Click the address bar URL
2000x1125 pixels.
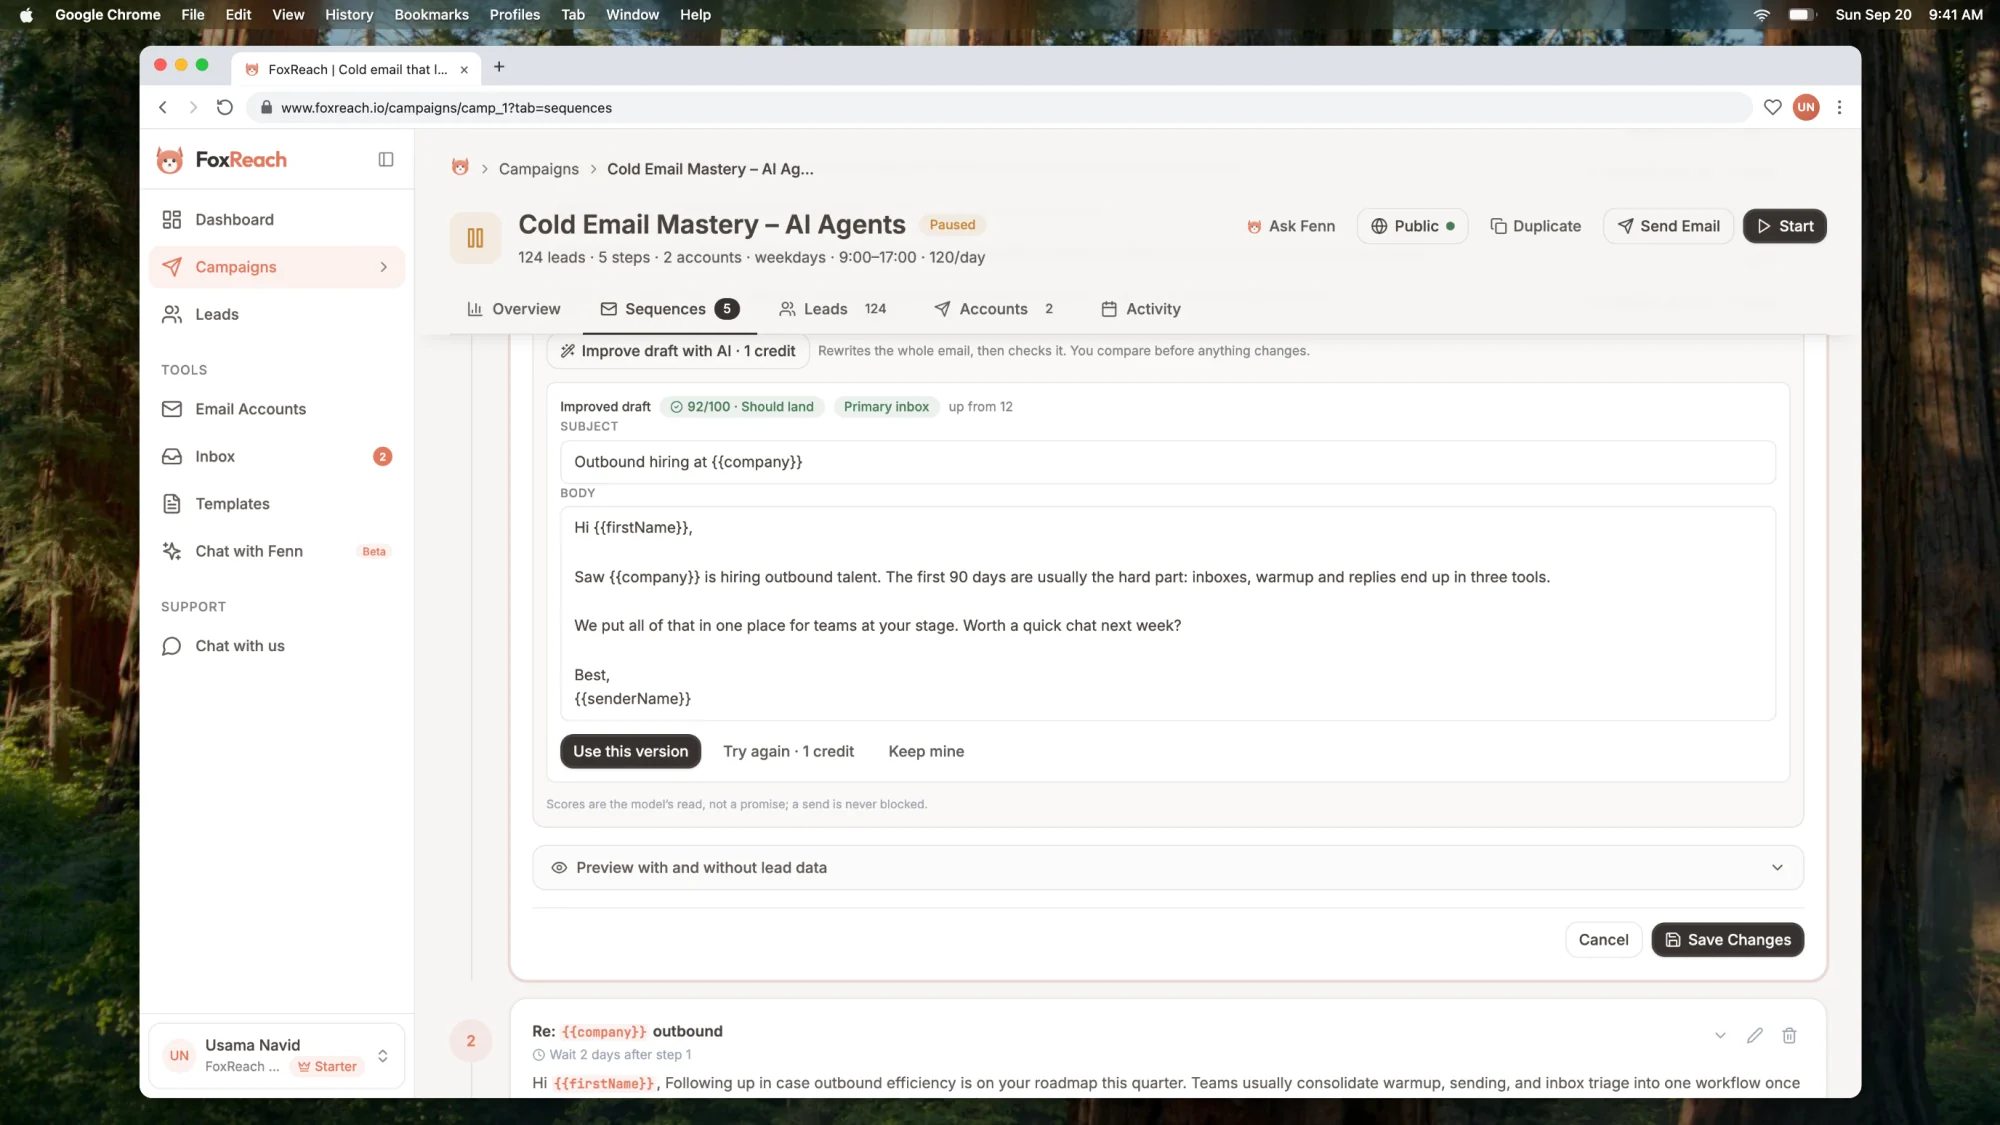(x=446, y=108)
